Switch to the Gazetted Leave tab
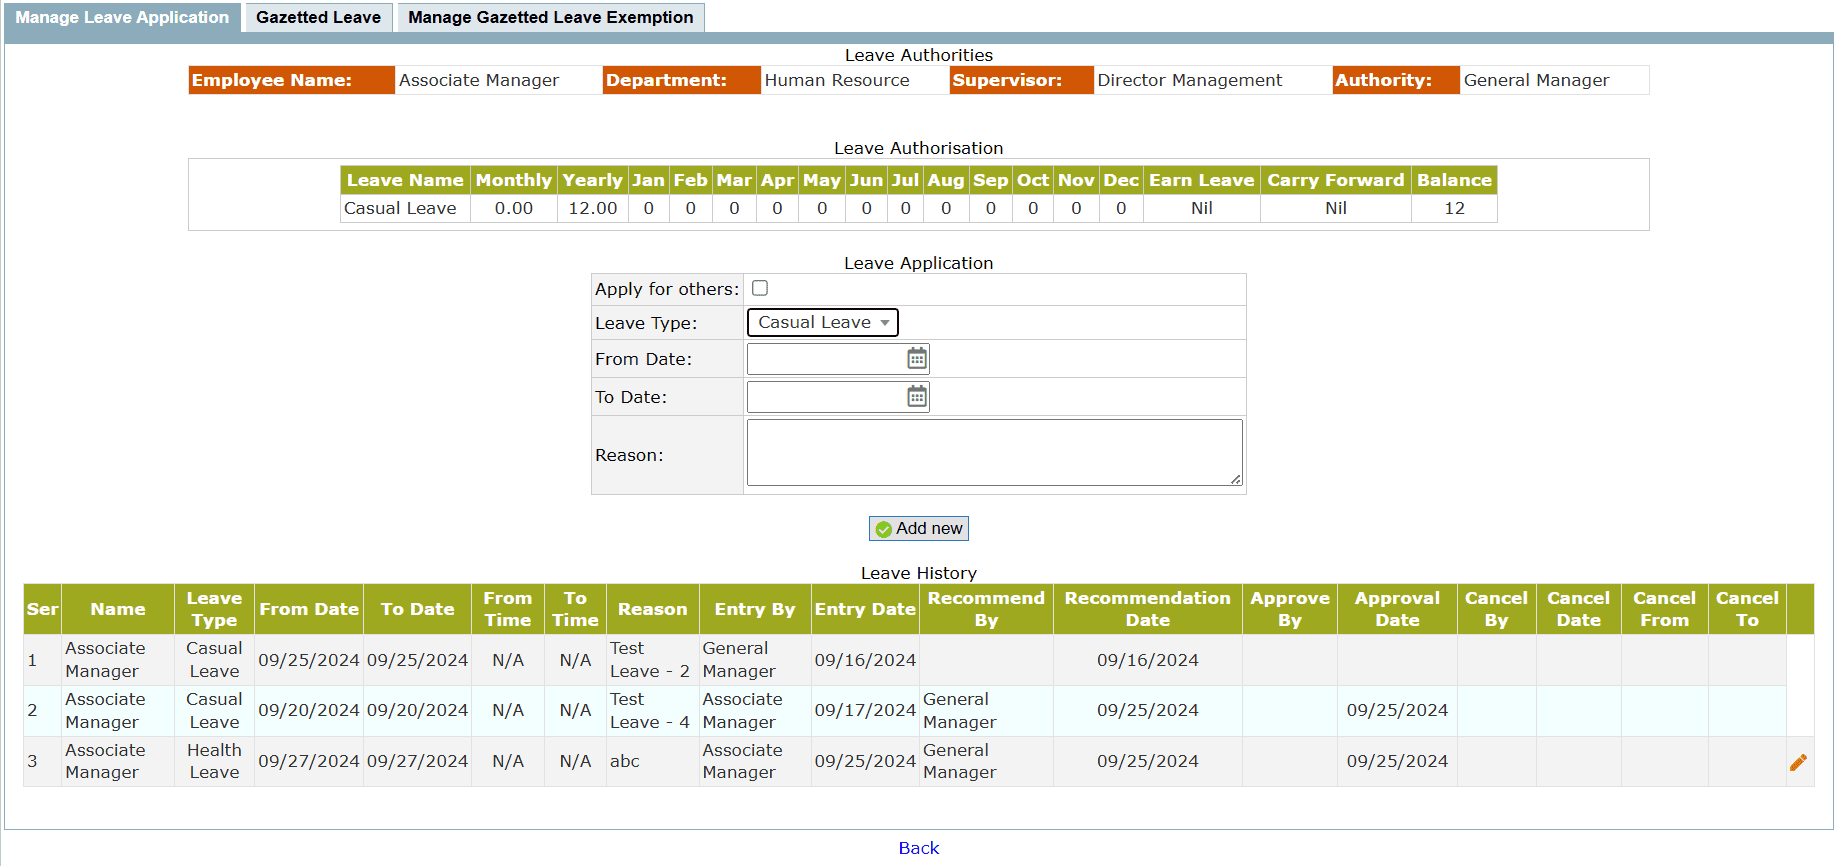1835x866 pixels. (318, 17)
